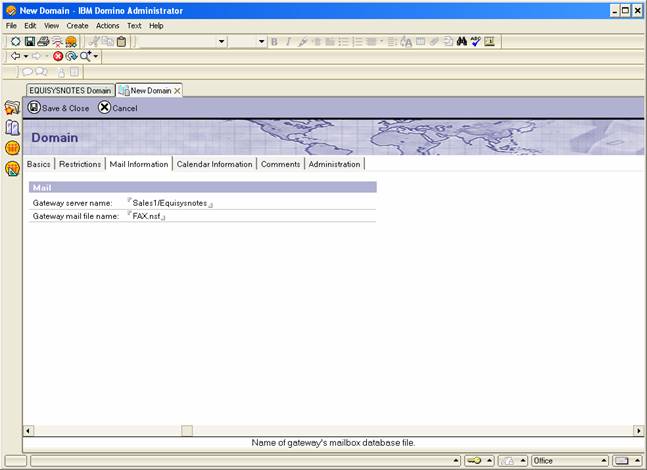Image resolution: width=647 pixels, height=470 pixels.
Task: Click the red Stop icon
Action: 58,56
